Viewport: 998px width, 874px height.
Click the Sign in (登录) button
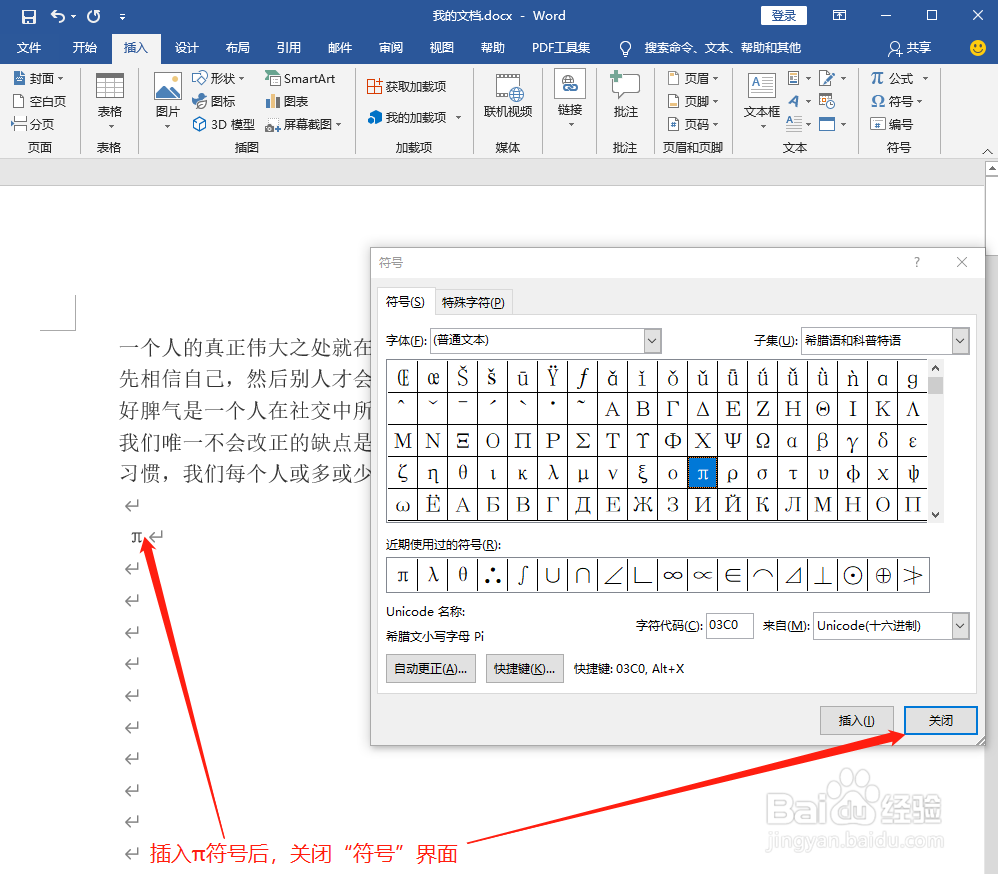click(x=784, y=15)
